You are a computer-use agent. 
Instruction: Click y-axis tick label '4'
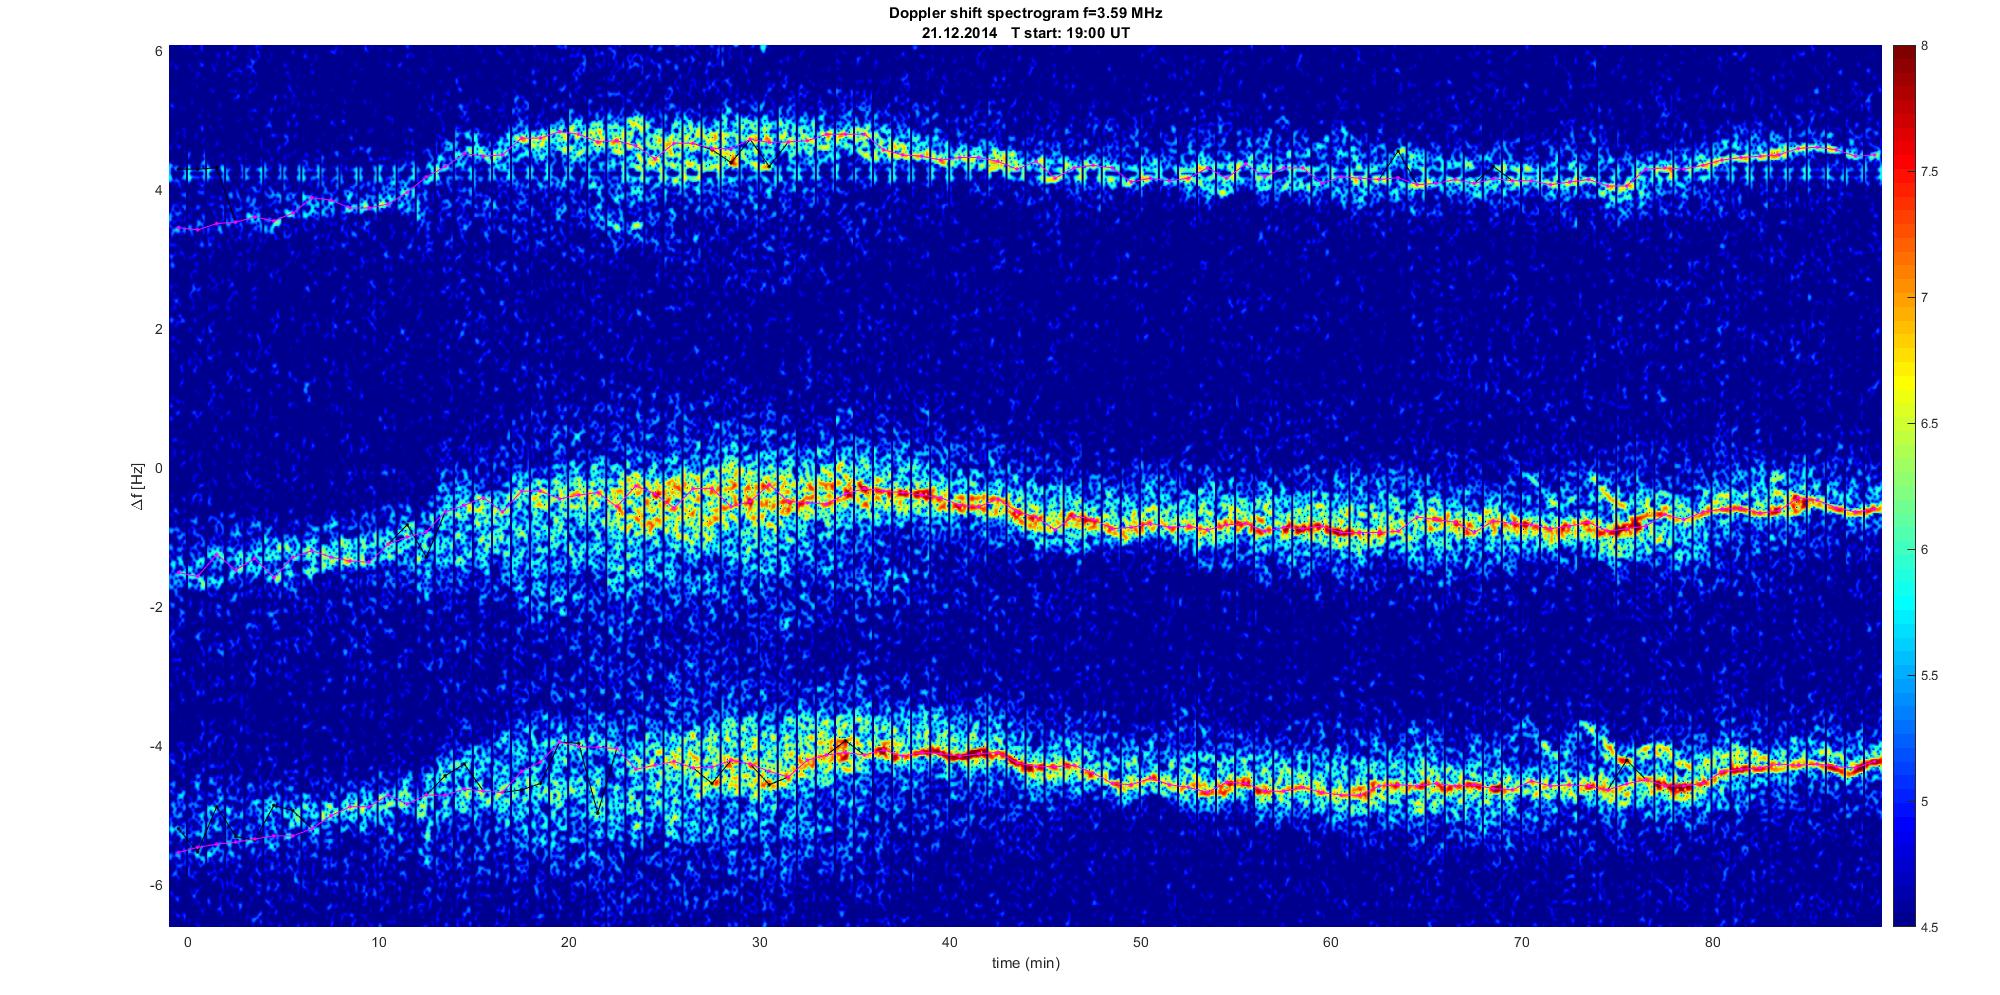click(158, 190)
